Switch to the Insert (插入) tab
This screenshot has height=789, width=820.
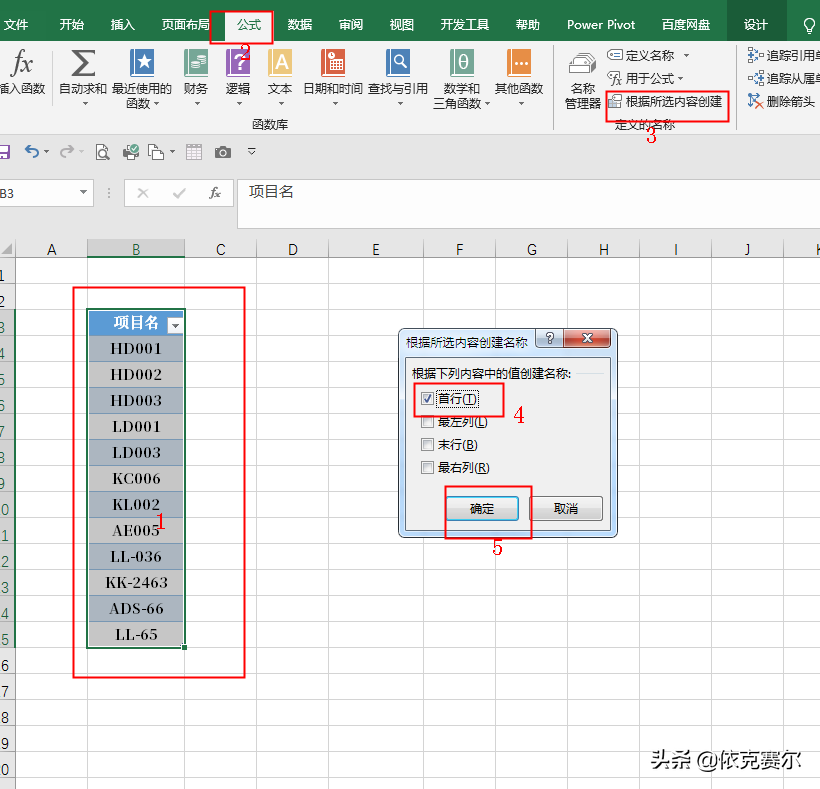click(x=123, y=25)
